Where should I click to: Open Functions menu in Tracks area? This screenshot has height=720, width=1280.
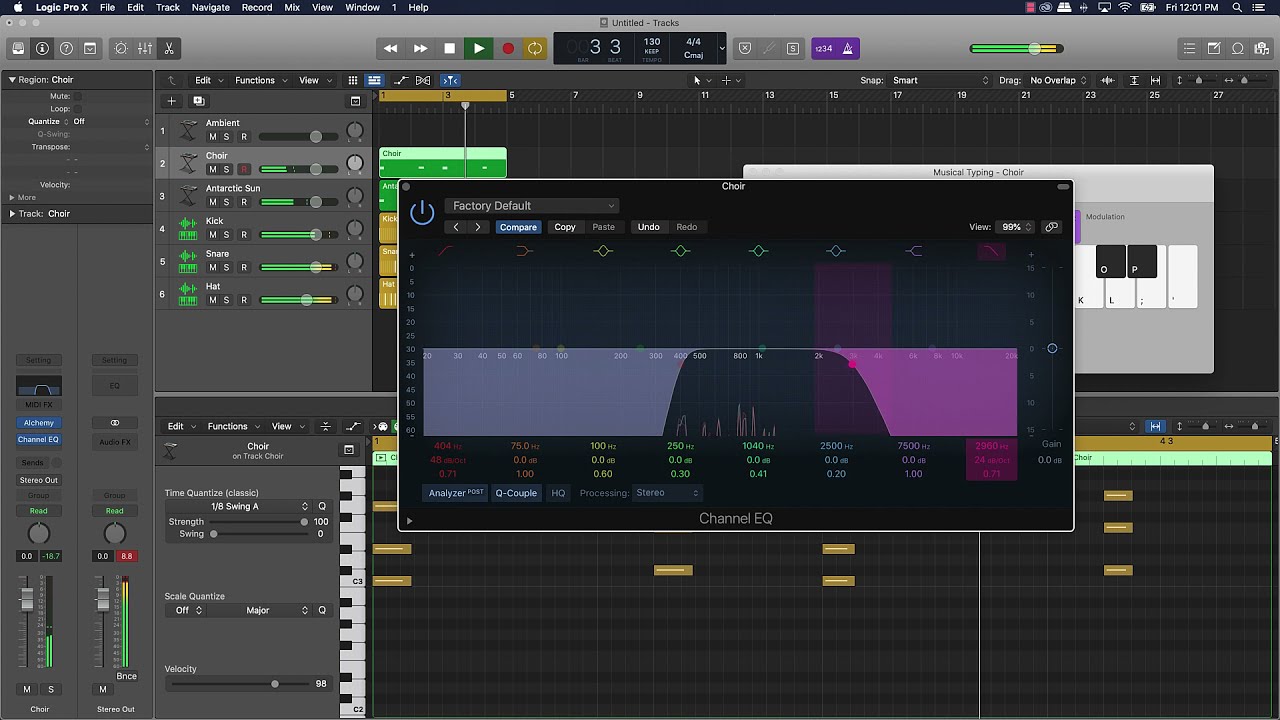point(260,80)
